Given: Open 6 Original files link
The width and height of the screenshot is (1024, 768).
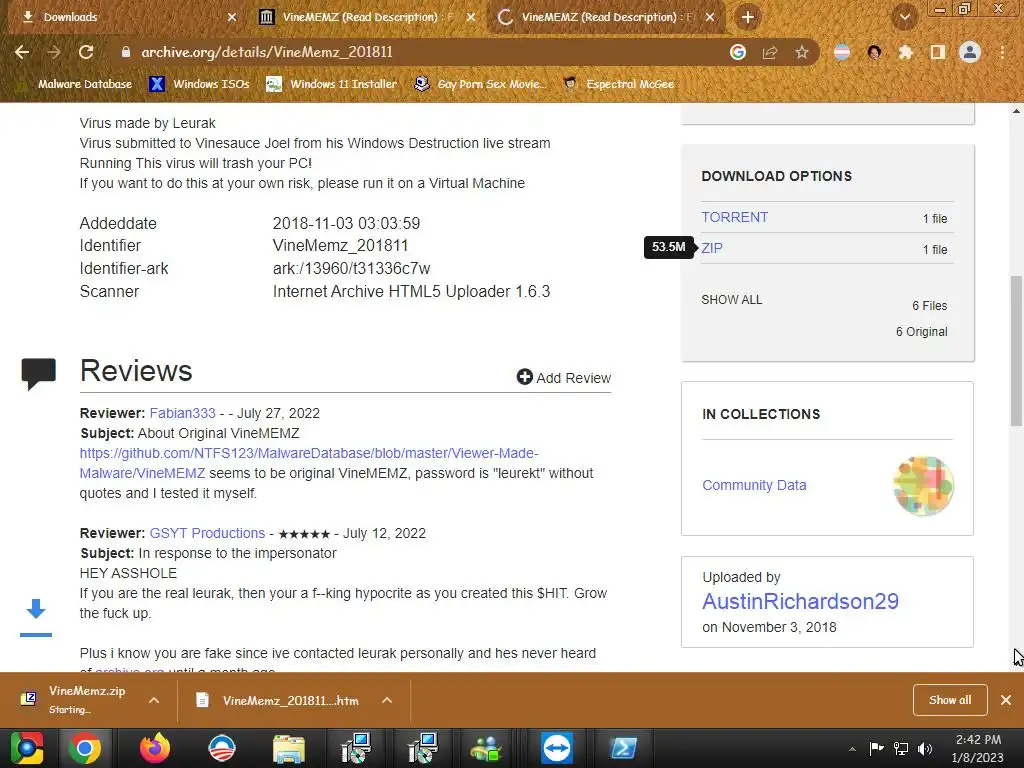Looking at the screenshot, I should [921, 332].
